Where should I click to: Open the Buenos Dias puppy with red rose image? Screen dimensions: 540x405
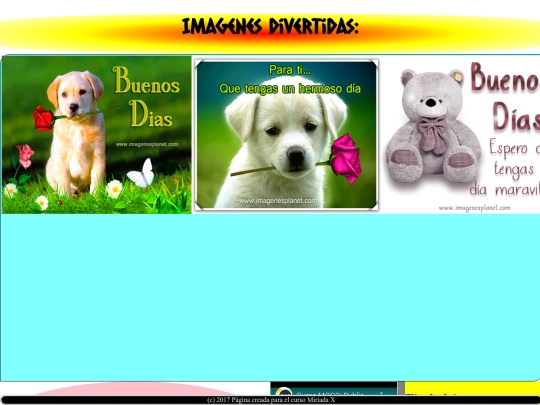click(96, 135)
